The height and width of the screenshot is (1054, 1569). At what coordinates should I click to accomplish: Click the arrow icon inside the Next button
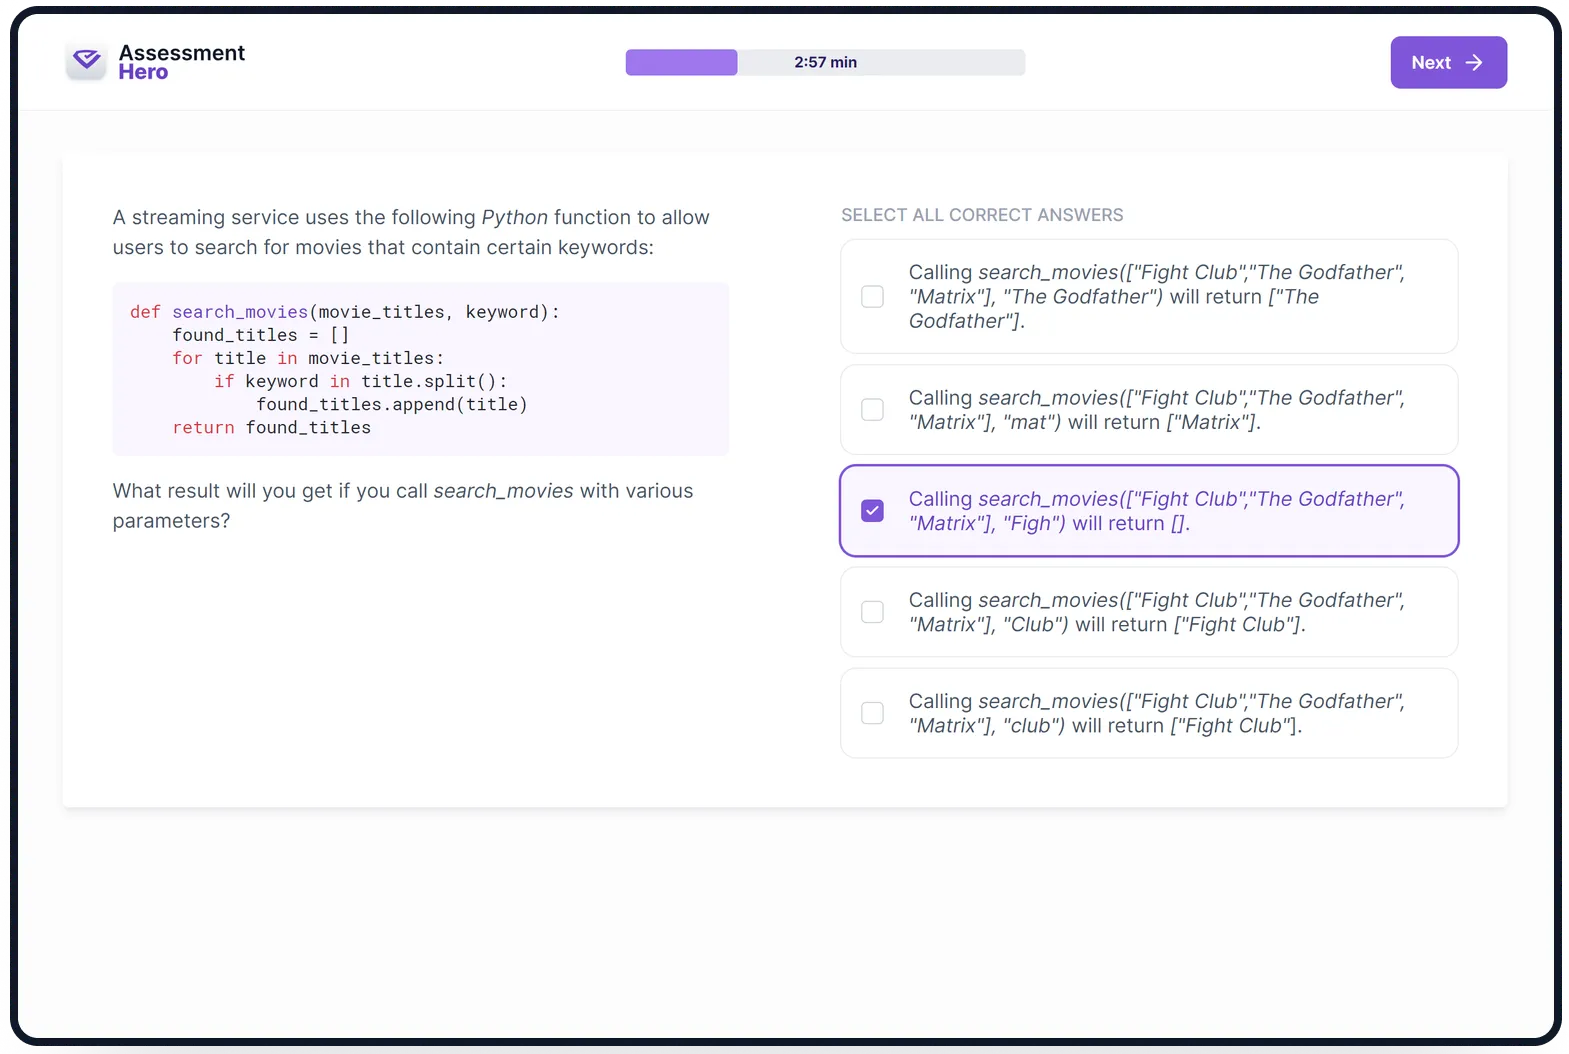tap(1473, 62)
